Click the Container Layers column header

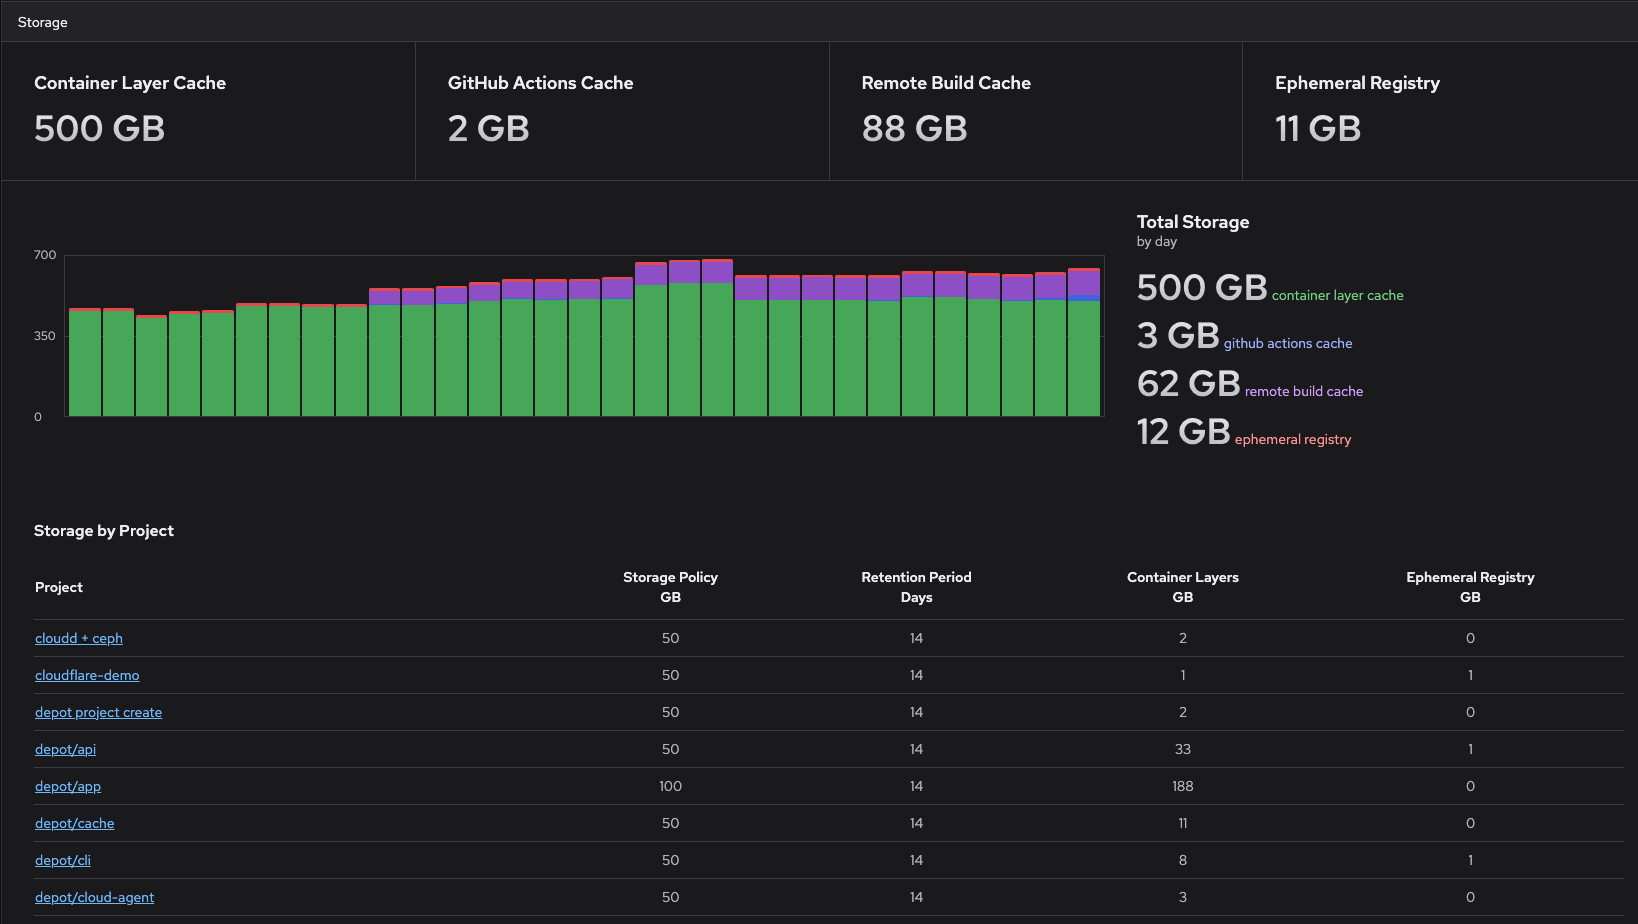click(1182, 587)
